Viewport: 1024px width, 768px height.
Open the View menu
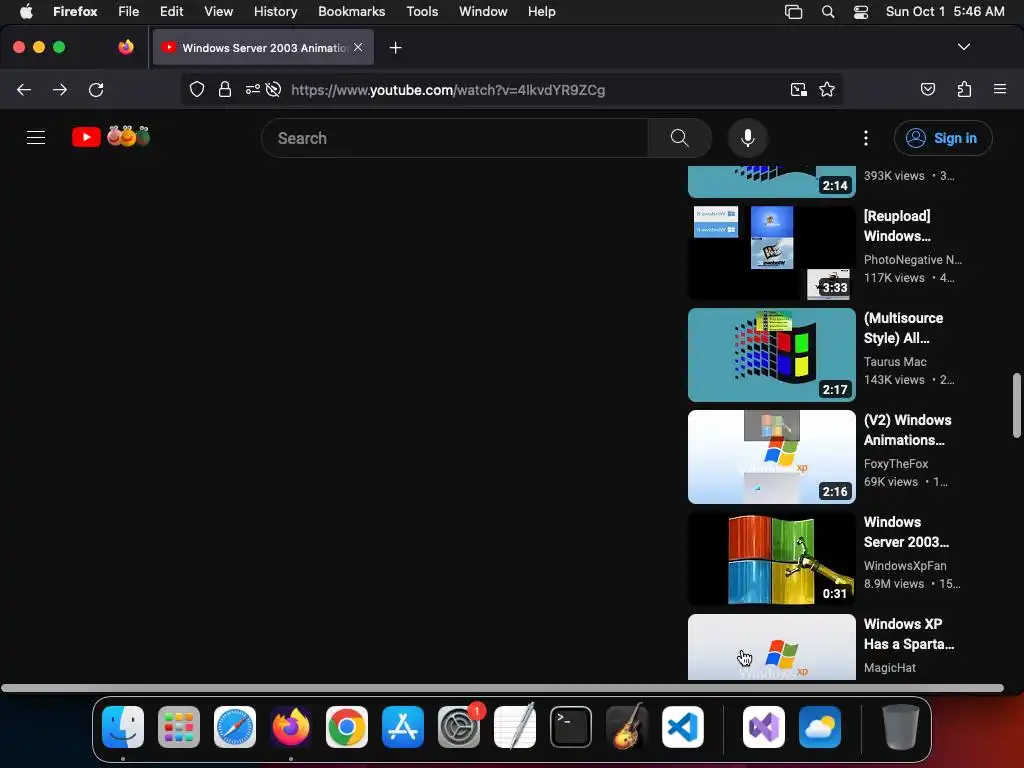tap(218, 12)
